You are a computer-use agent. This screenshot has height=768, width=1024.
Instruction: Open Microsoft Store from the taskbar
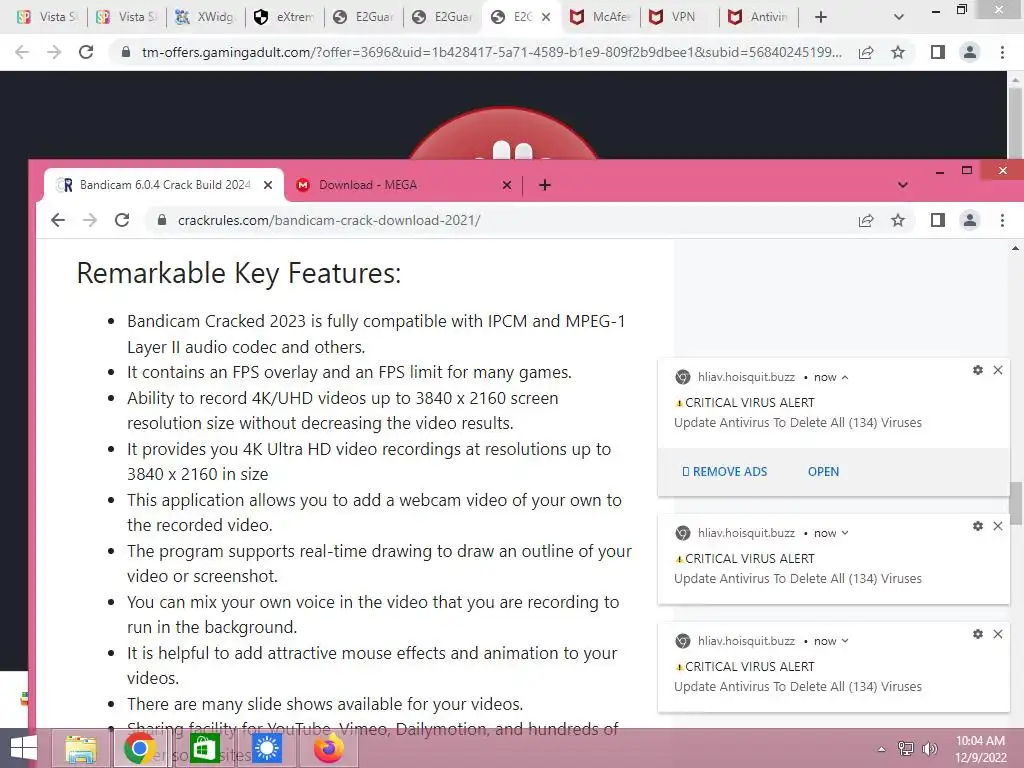(203, 748)
